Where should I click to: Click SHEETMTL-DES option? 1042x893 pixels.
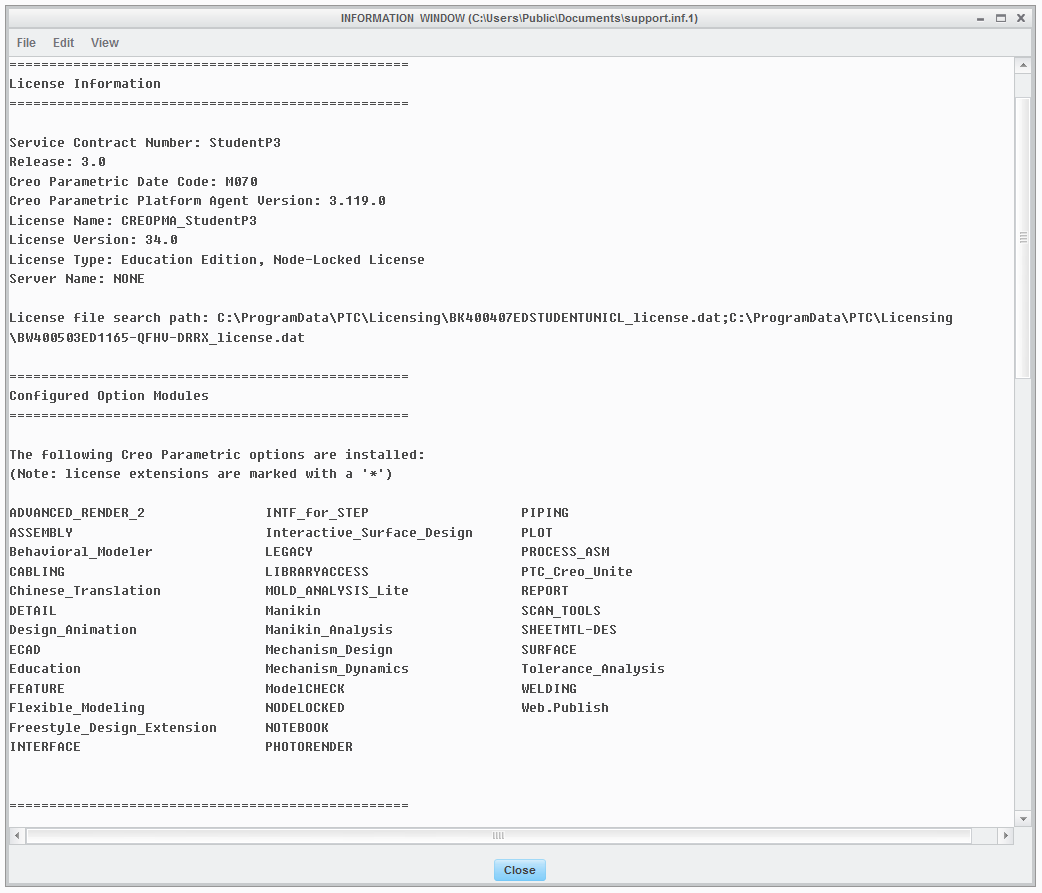569,630
